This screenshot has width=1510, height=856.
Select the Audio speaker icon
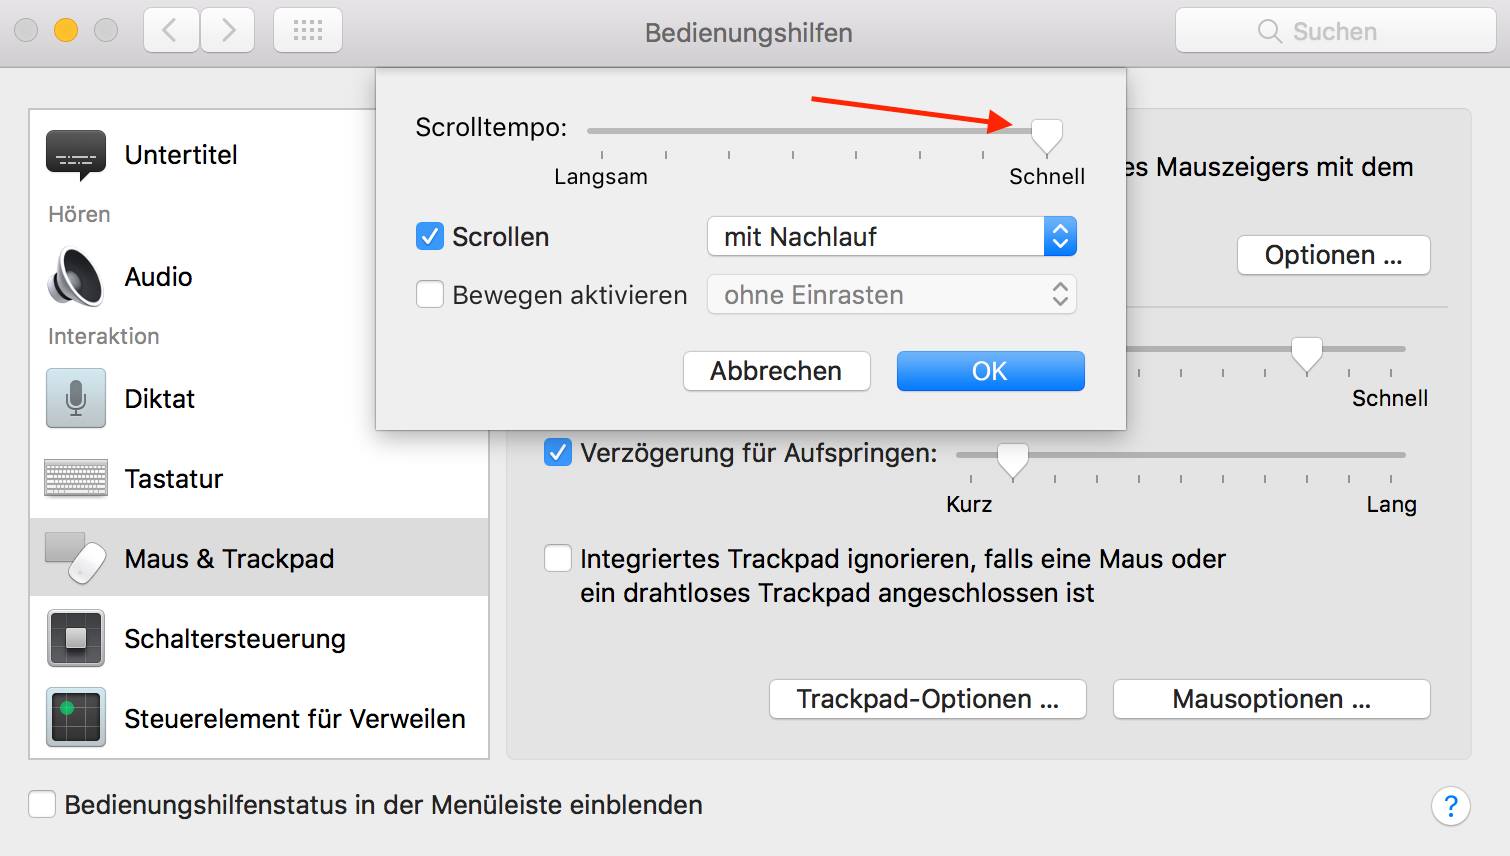tap(76, 277)
